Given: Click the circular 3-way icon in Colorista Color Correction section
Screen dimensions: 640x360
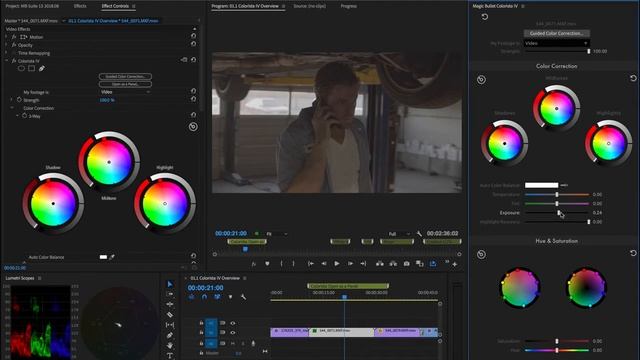Looking at the screenshot, I should 481,80.
